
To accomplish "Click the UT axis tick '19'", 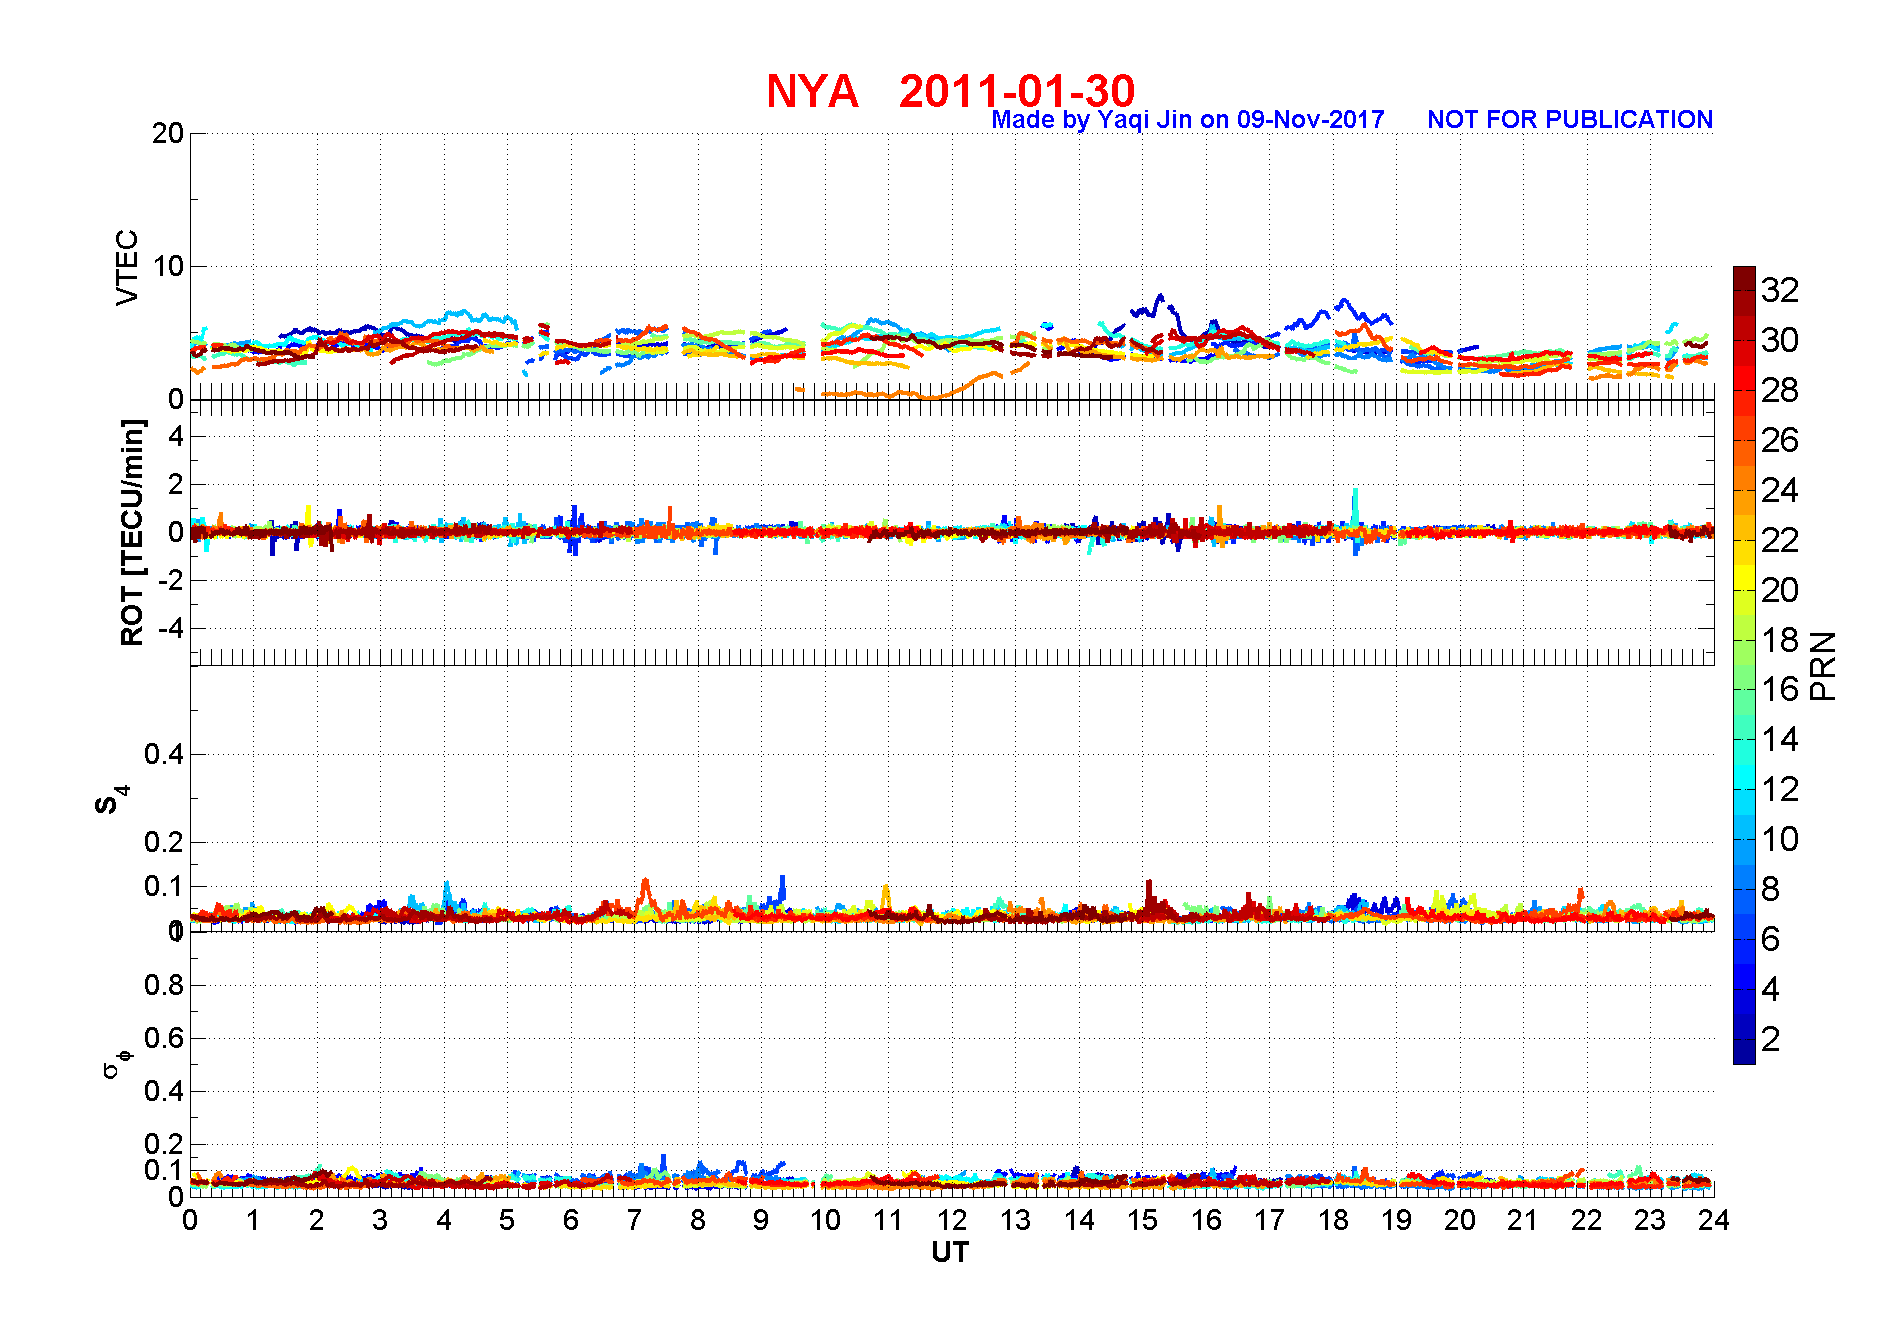I will [1396, 1220].
